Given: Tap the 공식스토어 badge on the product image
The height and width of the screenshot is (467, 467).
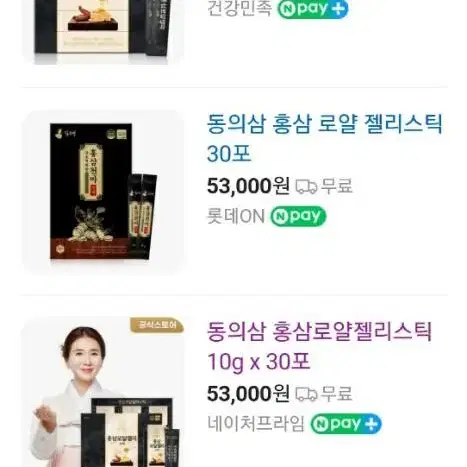Looking at the screenshot, I should (x=157, y=325).
